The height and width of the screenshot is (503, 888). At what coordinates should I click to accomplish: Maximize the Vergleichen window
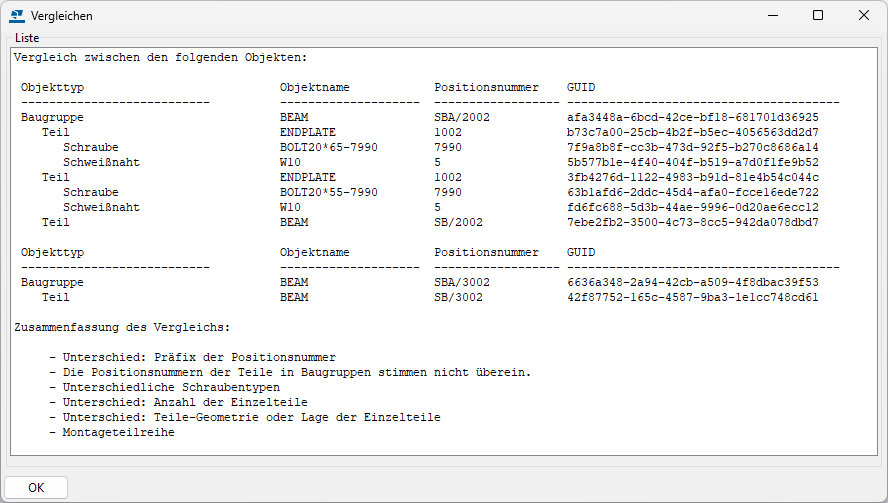point(818,15)
